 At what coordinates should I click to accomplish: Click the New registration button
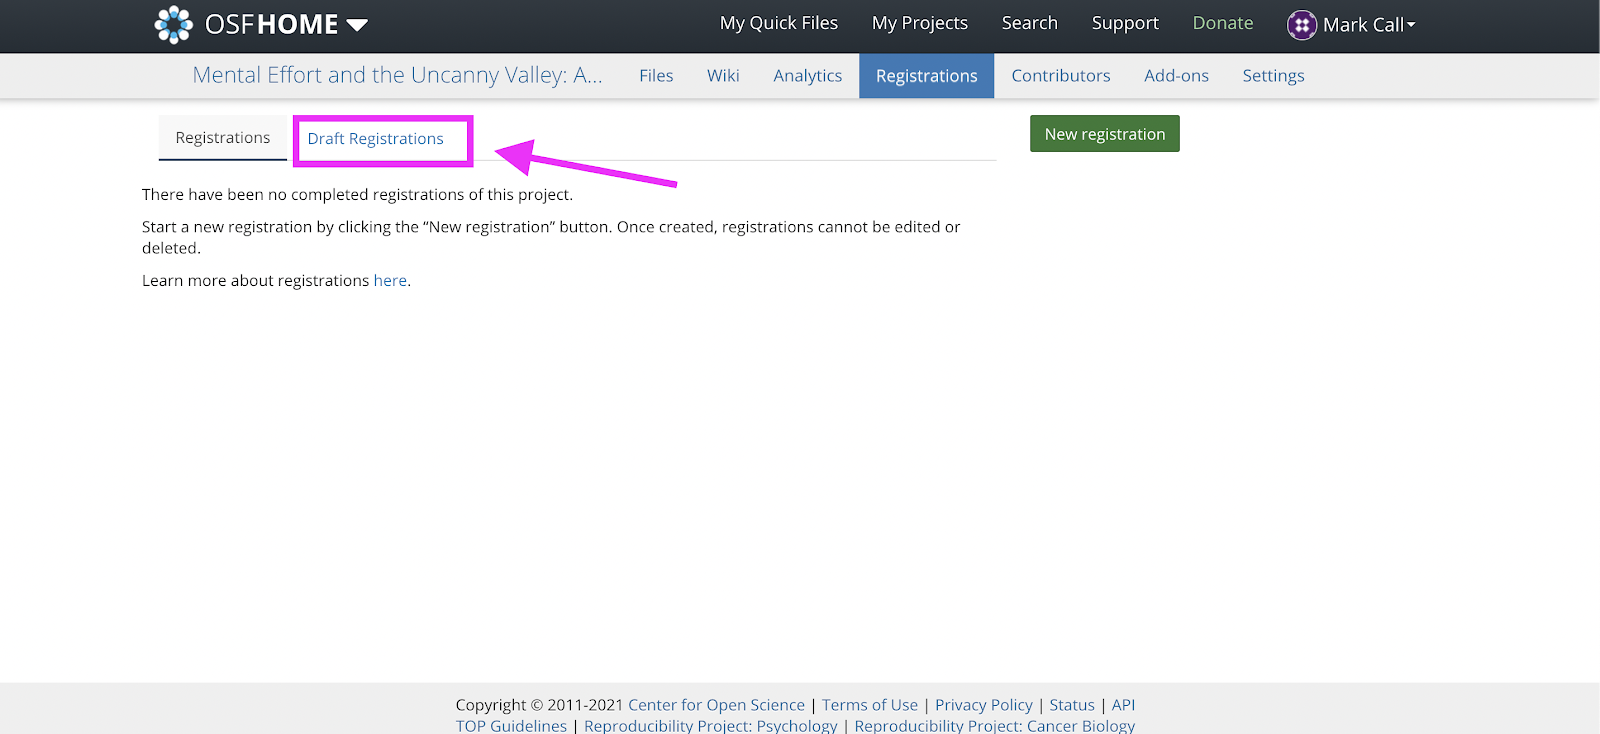click(1105, 134)
